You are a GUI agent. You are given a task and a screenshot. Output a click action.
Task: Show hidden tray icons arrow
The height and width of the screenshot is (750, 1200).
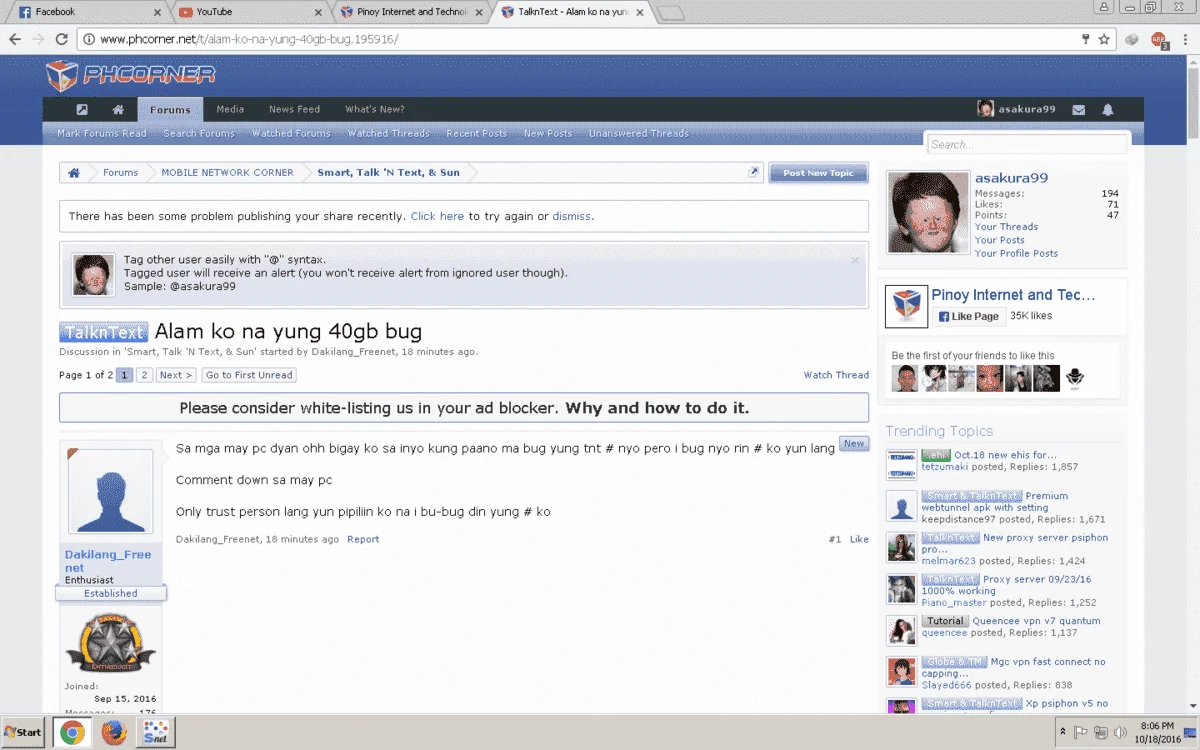(1064, 732)
